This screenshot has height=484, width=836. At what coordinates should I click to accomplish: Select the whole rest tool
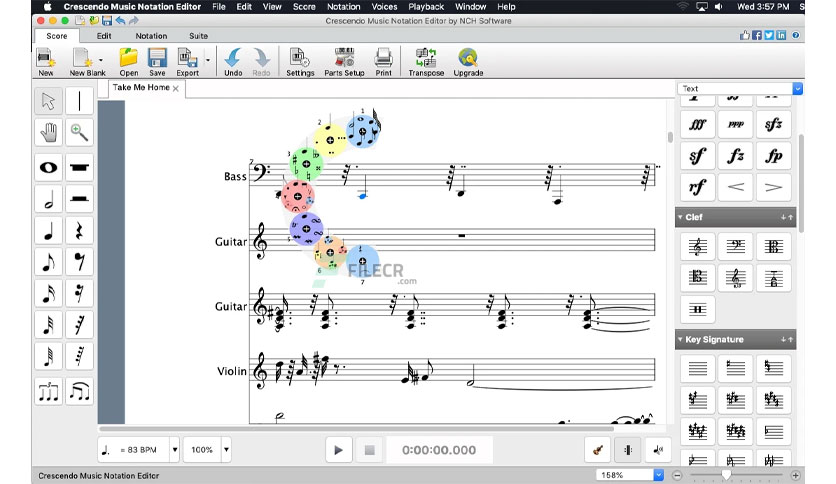click(x=79, y=167)
